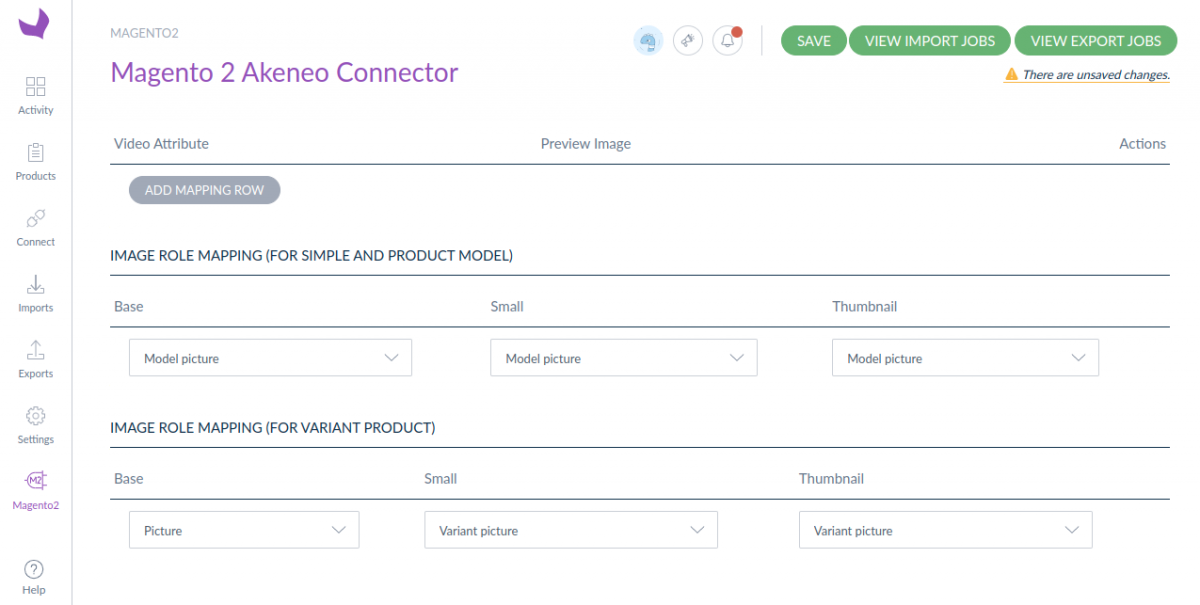The image size is (1200, 605).
Task: Open the Activity dashboard in sidebar
Action: [35, 94]
